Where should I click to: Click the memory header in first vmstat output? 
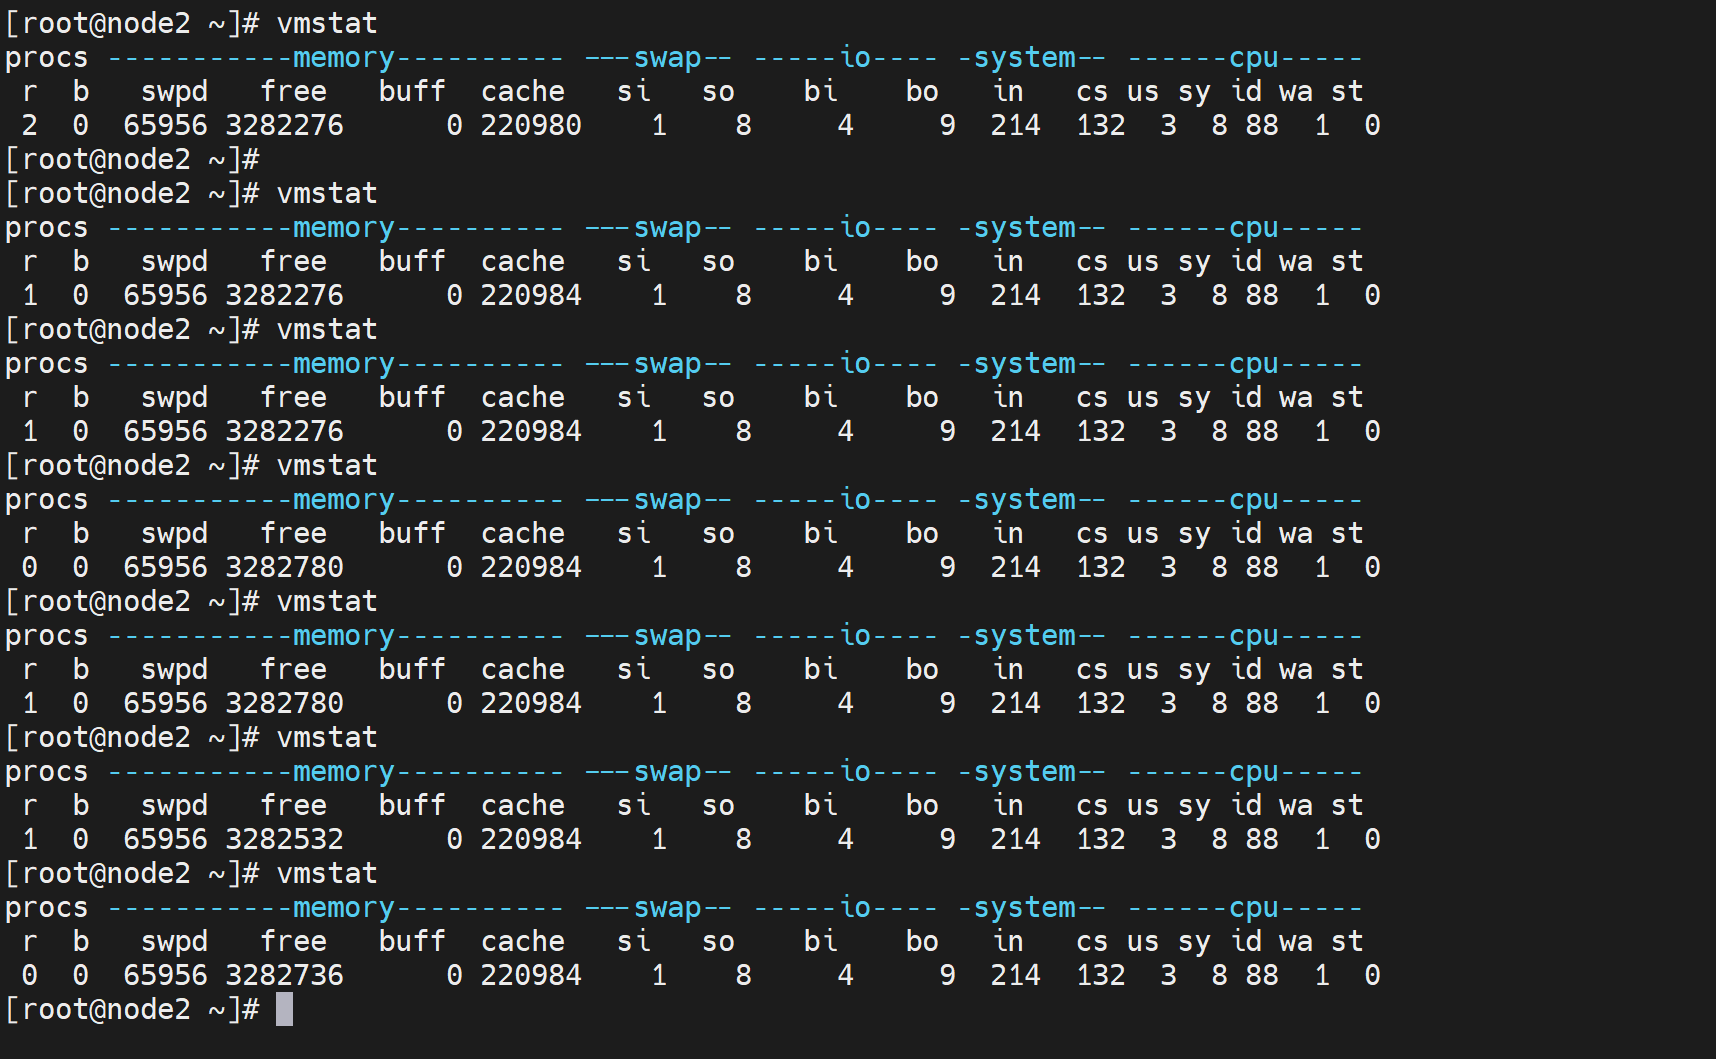coord(343,58)
